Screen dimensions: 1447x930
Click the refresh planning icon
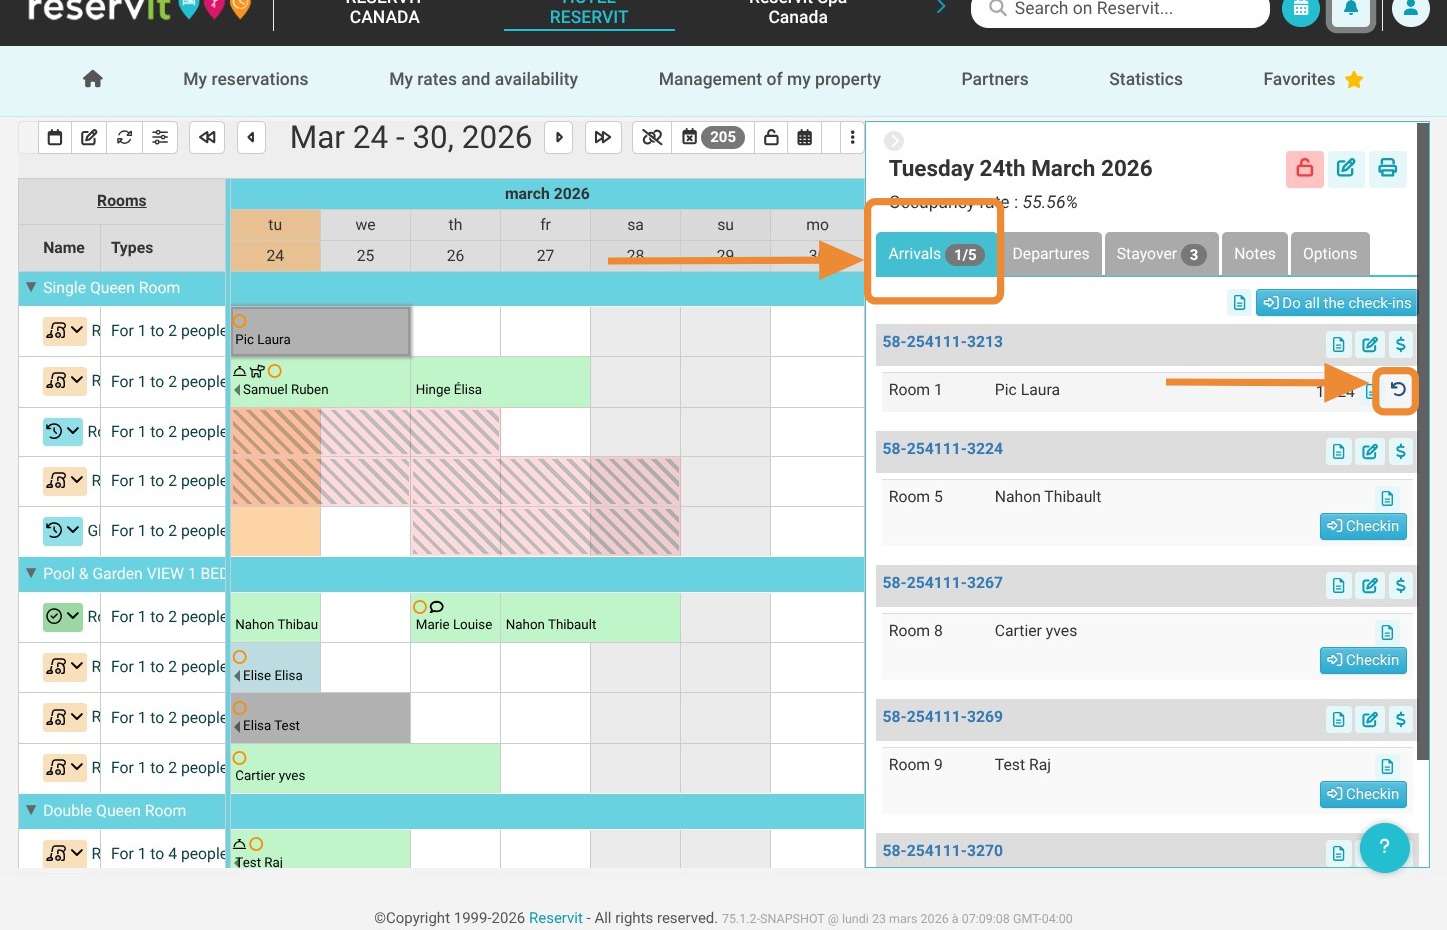pos(124,137)
